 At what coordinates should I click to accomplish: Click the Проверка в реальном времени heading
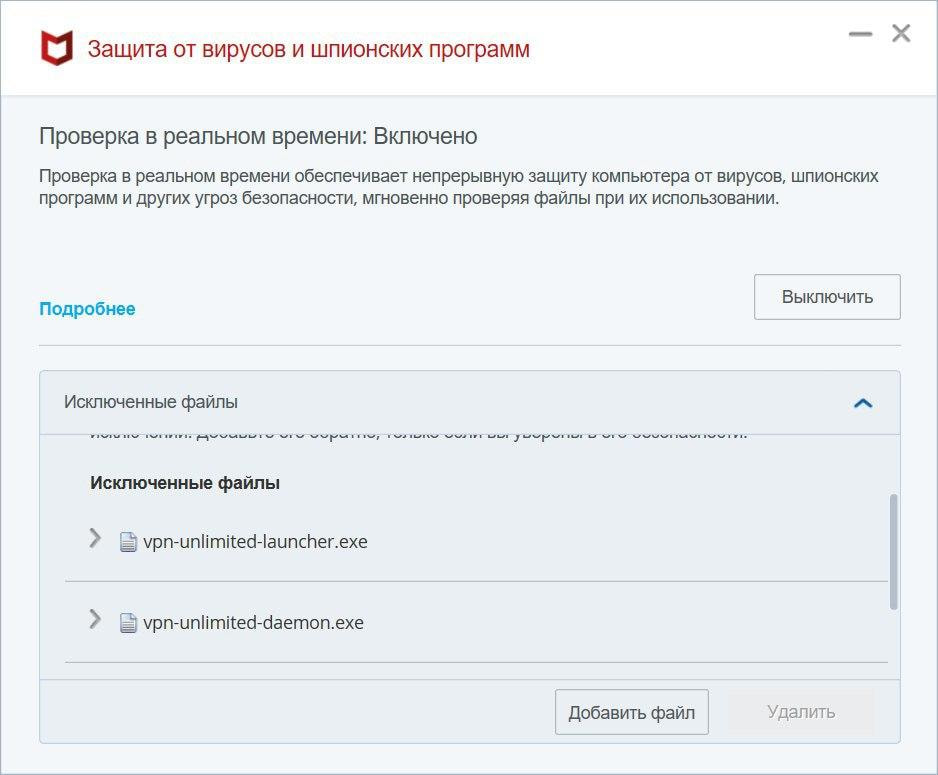coord(258,136)
